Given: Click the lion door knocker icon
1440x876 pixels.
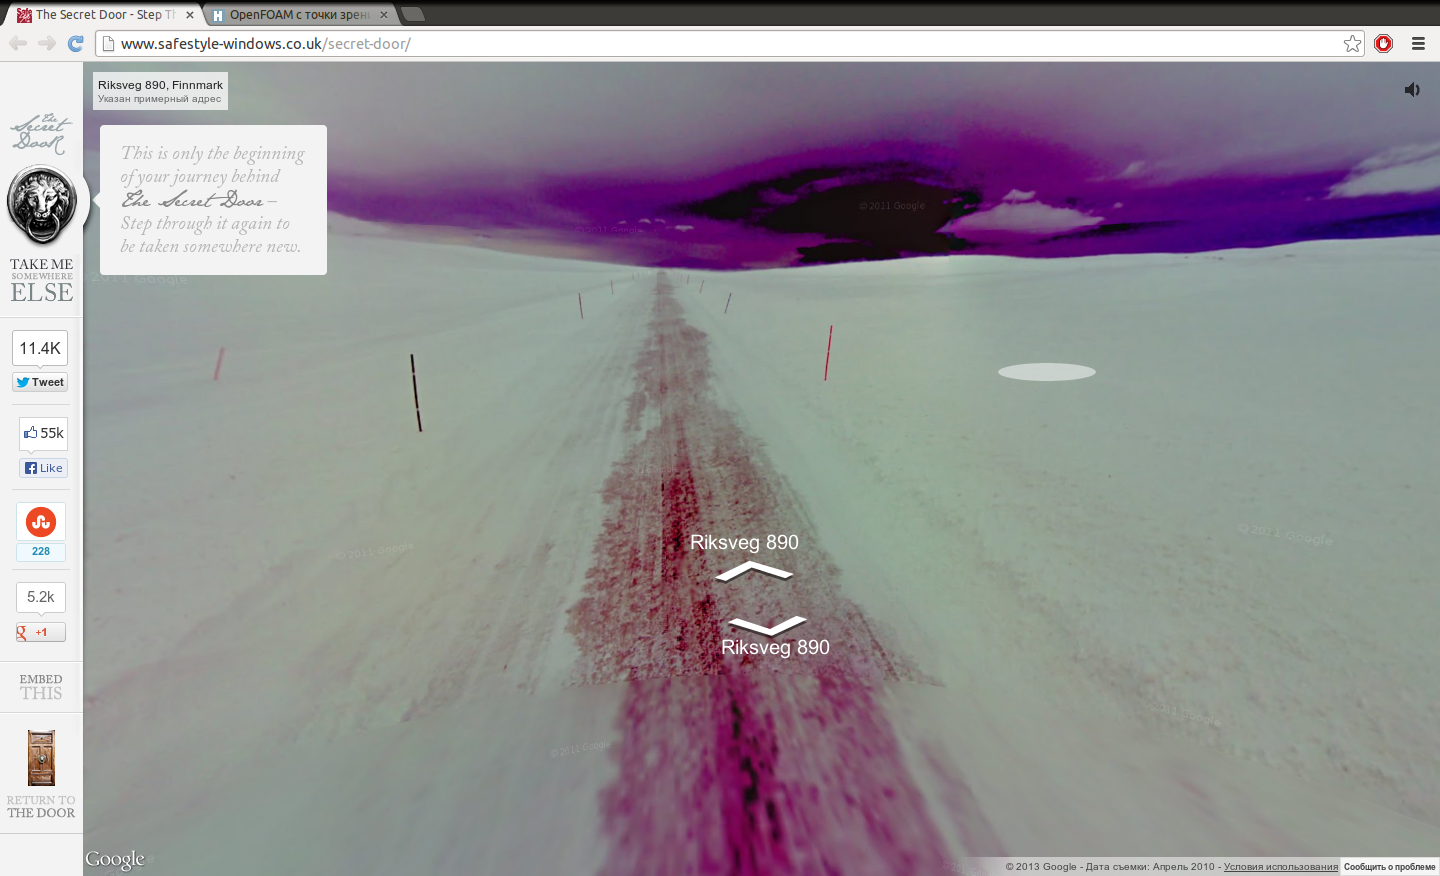Looking at the screenshot, I should (42, 205).
